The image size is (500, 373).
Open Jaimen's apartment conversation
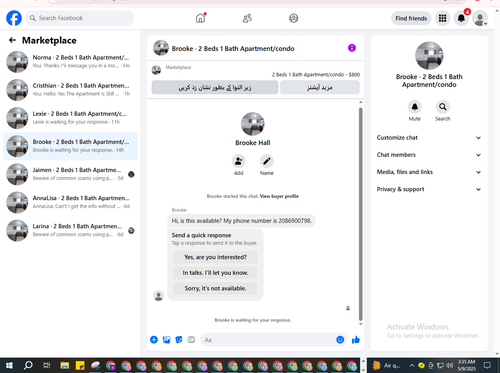(70, 174)
